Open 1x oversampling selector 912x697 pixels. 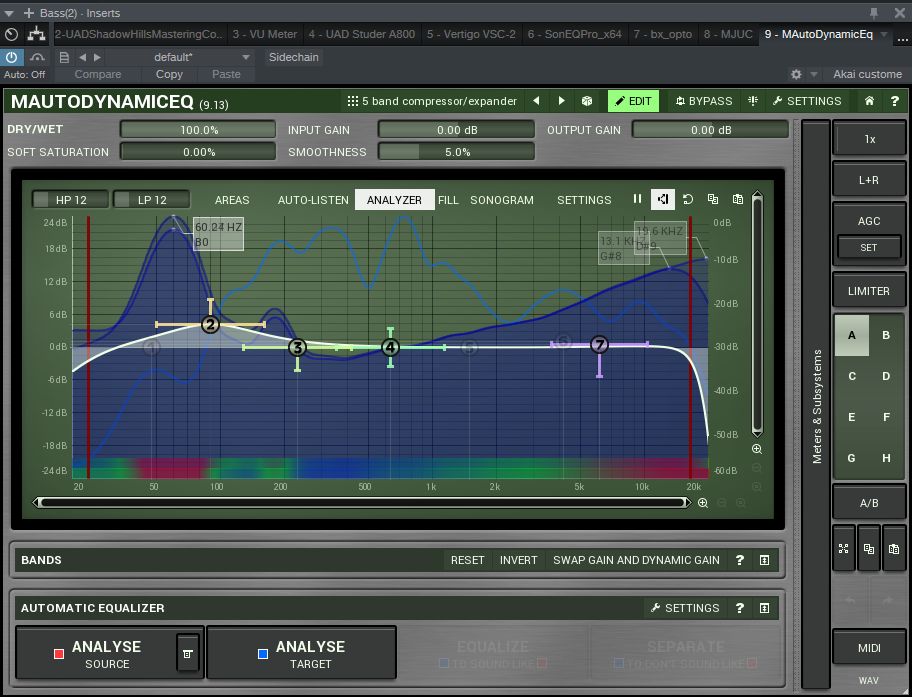[x=869, y=138]
